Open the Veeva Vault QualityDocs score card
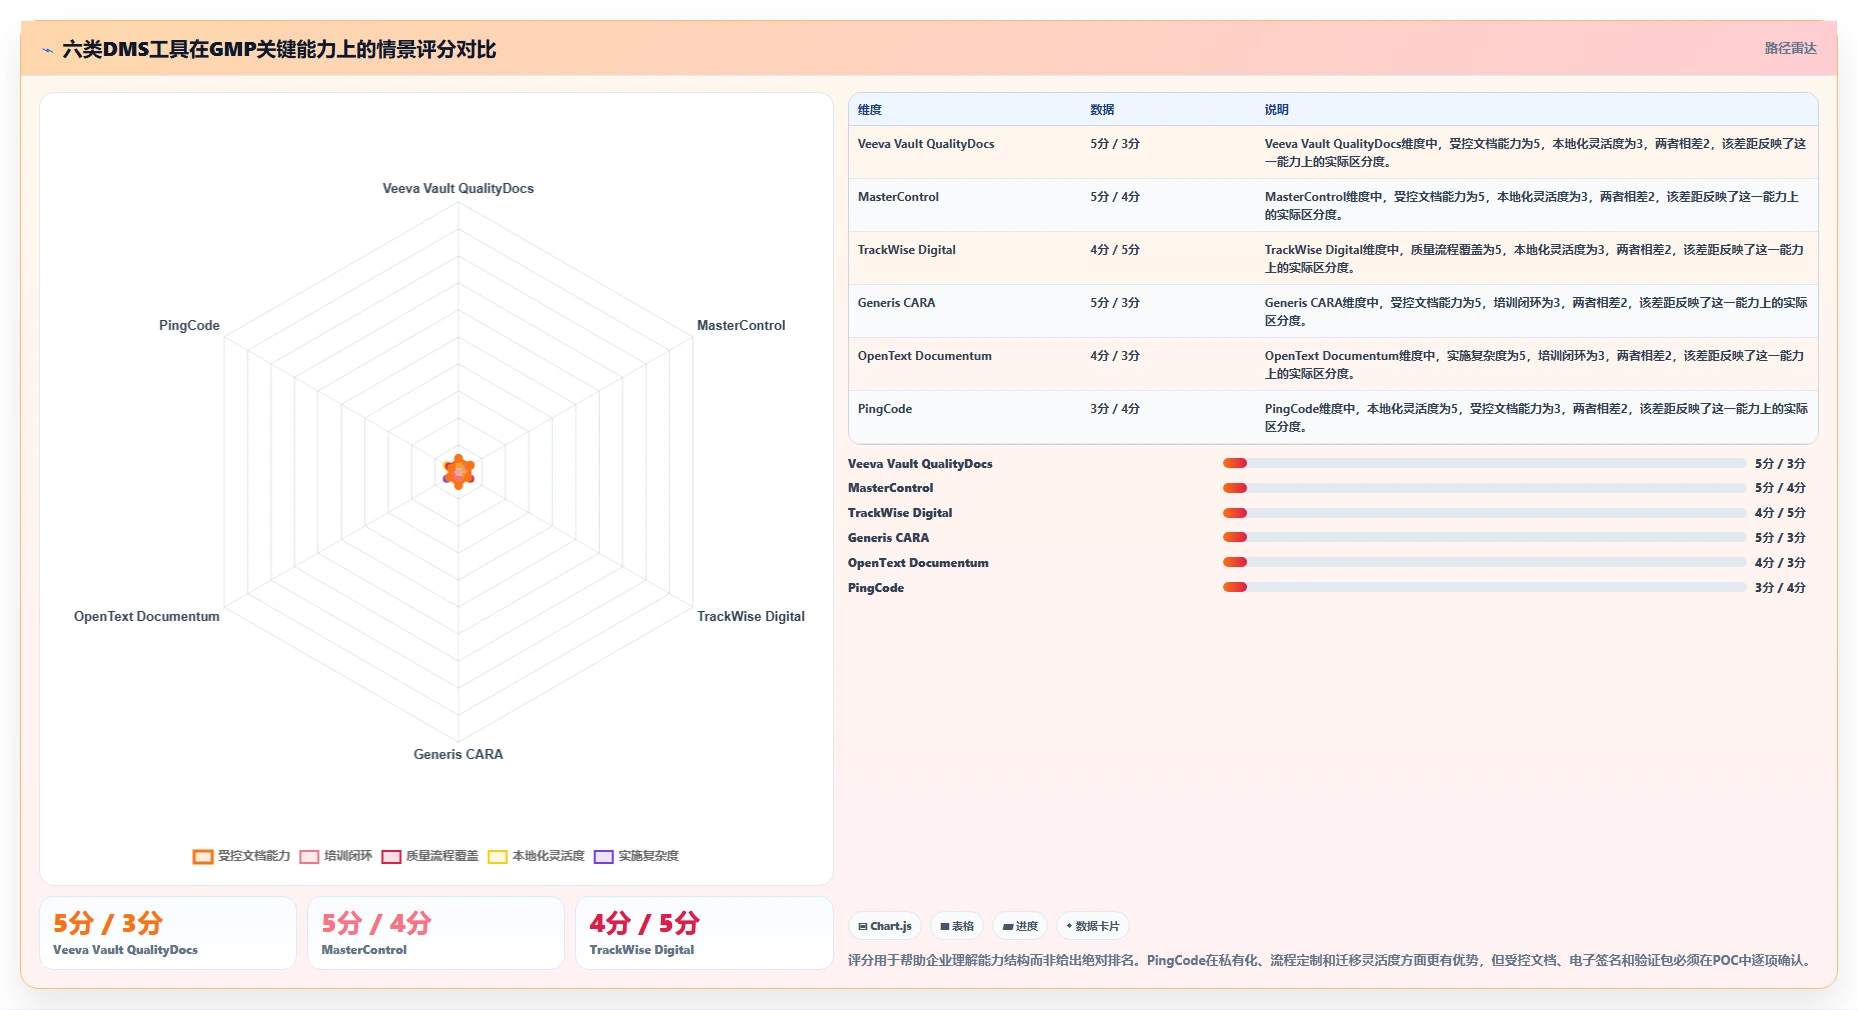Viewport: 1858px width, 1010px height. tap(168, 933)
